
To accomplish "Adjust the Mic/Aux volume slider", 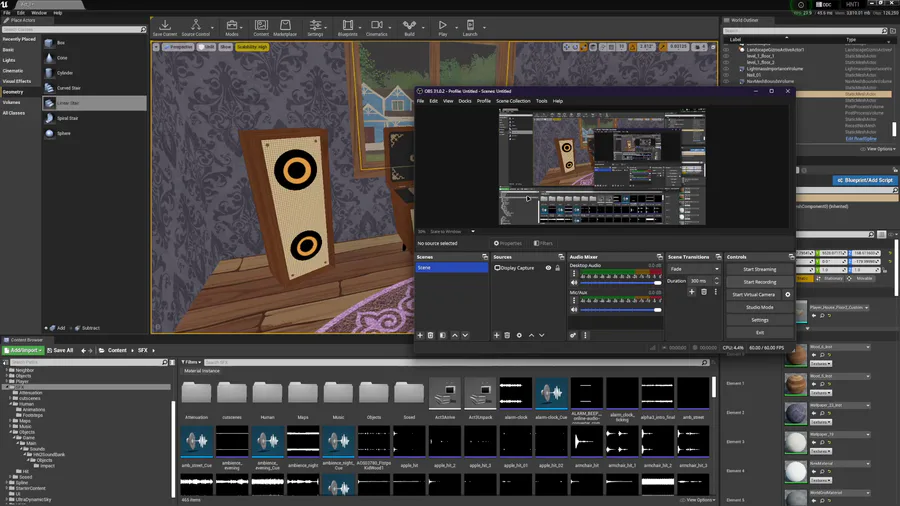I will click(x=658, y=310).
